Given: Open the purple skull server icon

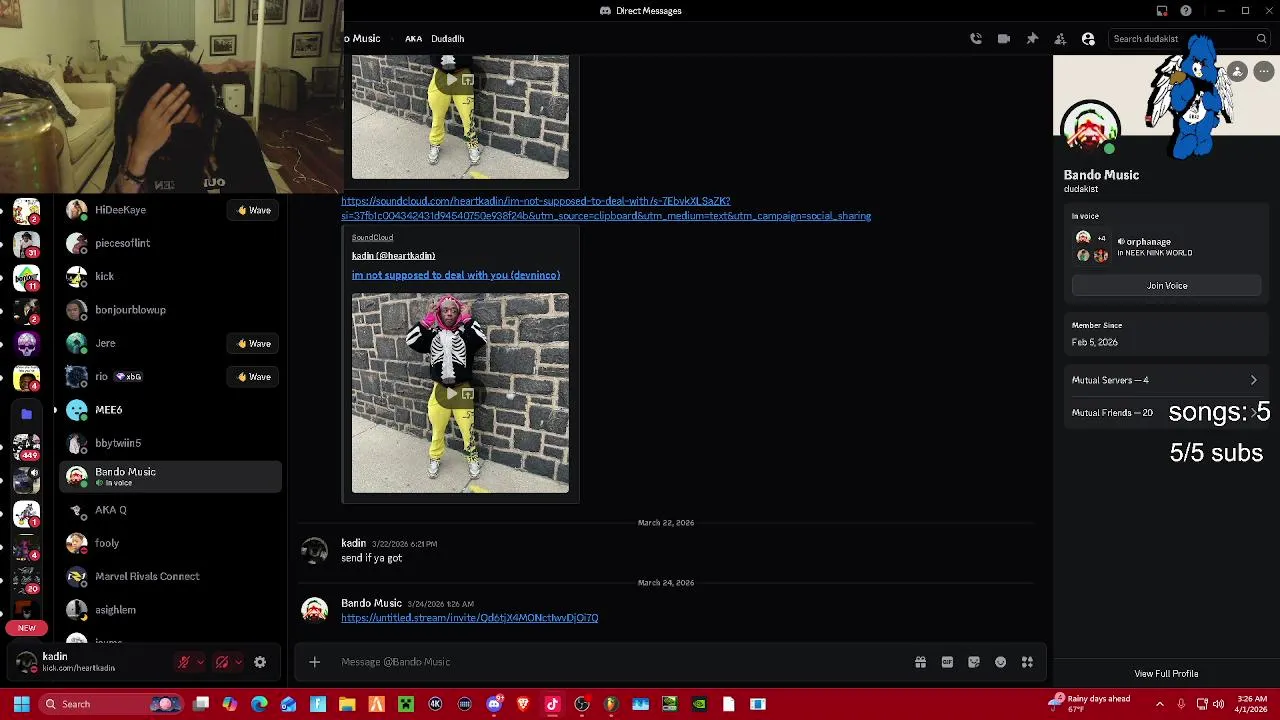Looking at the screenshot, I should click(x=27, y=344).
